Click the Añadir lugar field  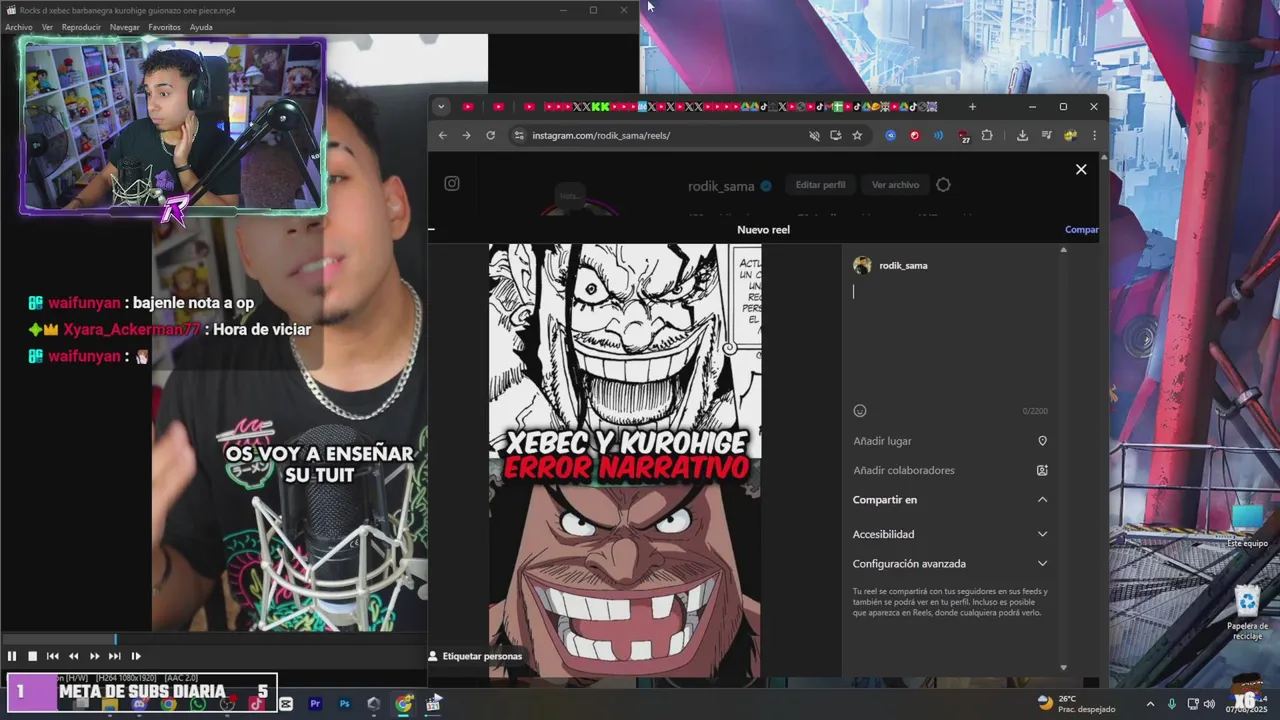pyautogui.click(x=950, y=441)
